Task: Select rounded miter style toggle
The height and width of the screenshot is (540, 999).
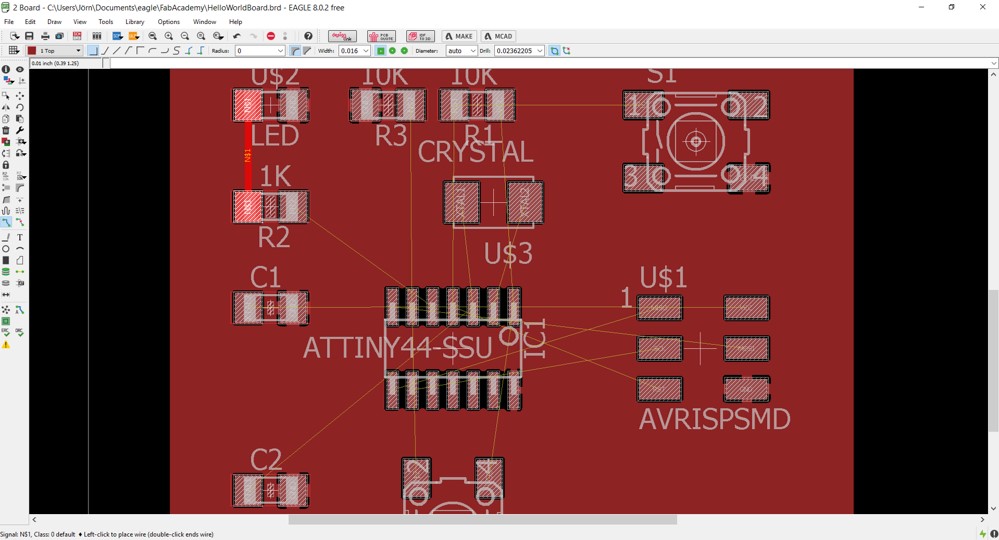Action: coord(295,50)
